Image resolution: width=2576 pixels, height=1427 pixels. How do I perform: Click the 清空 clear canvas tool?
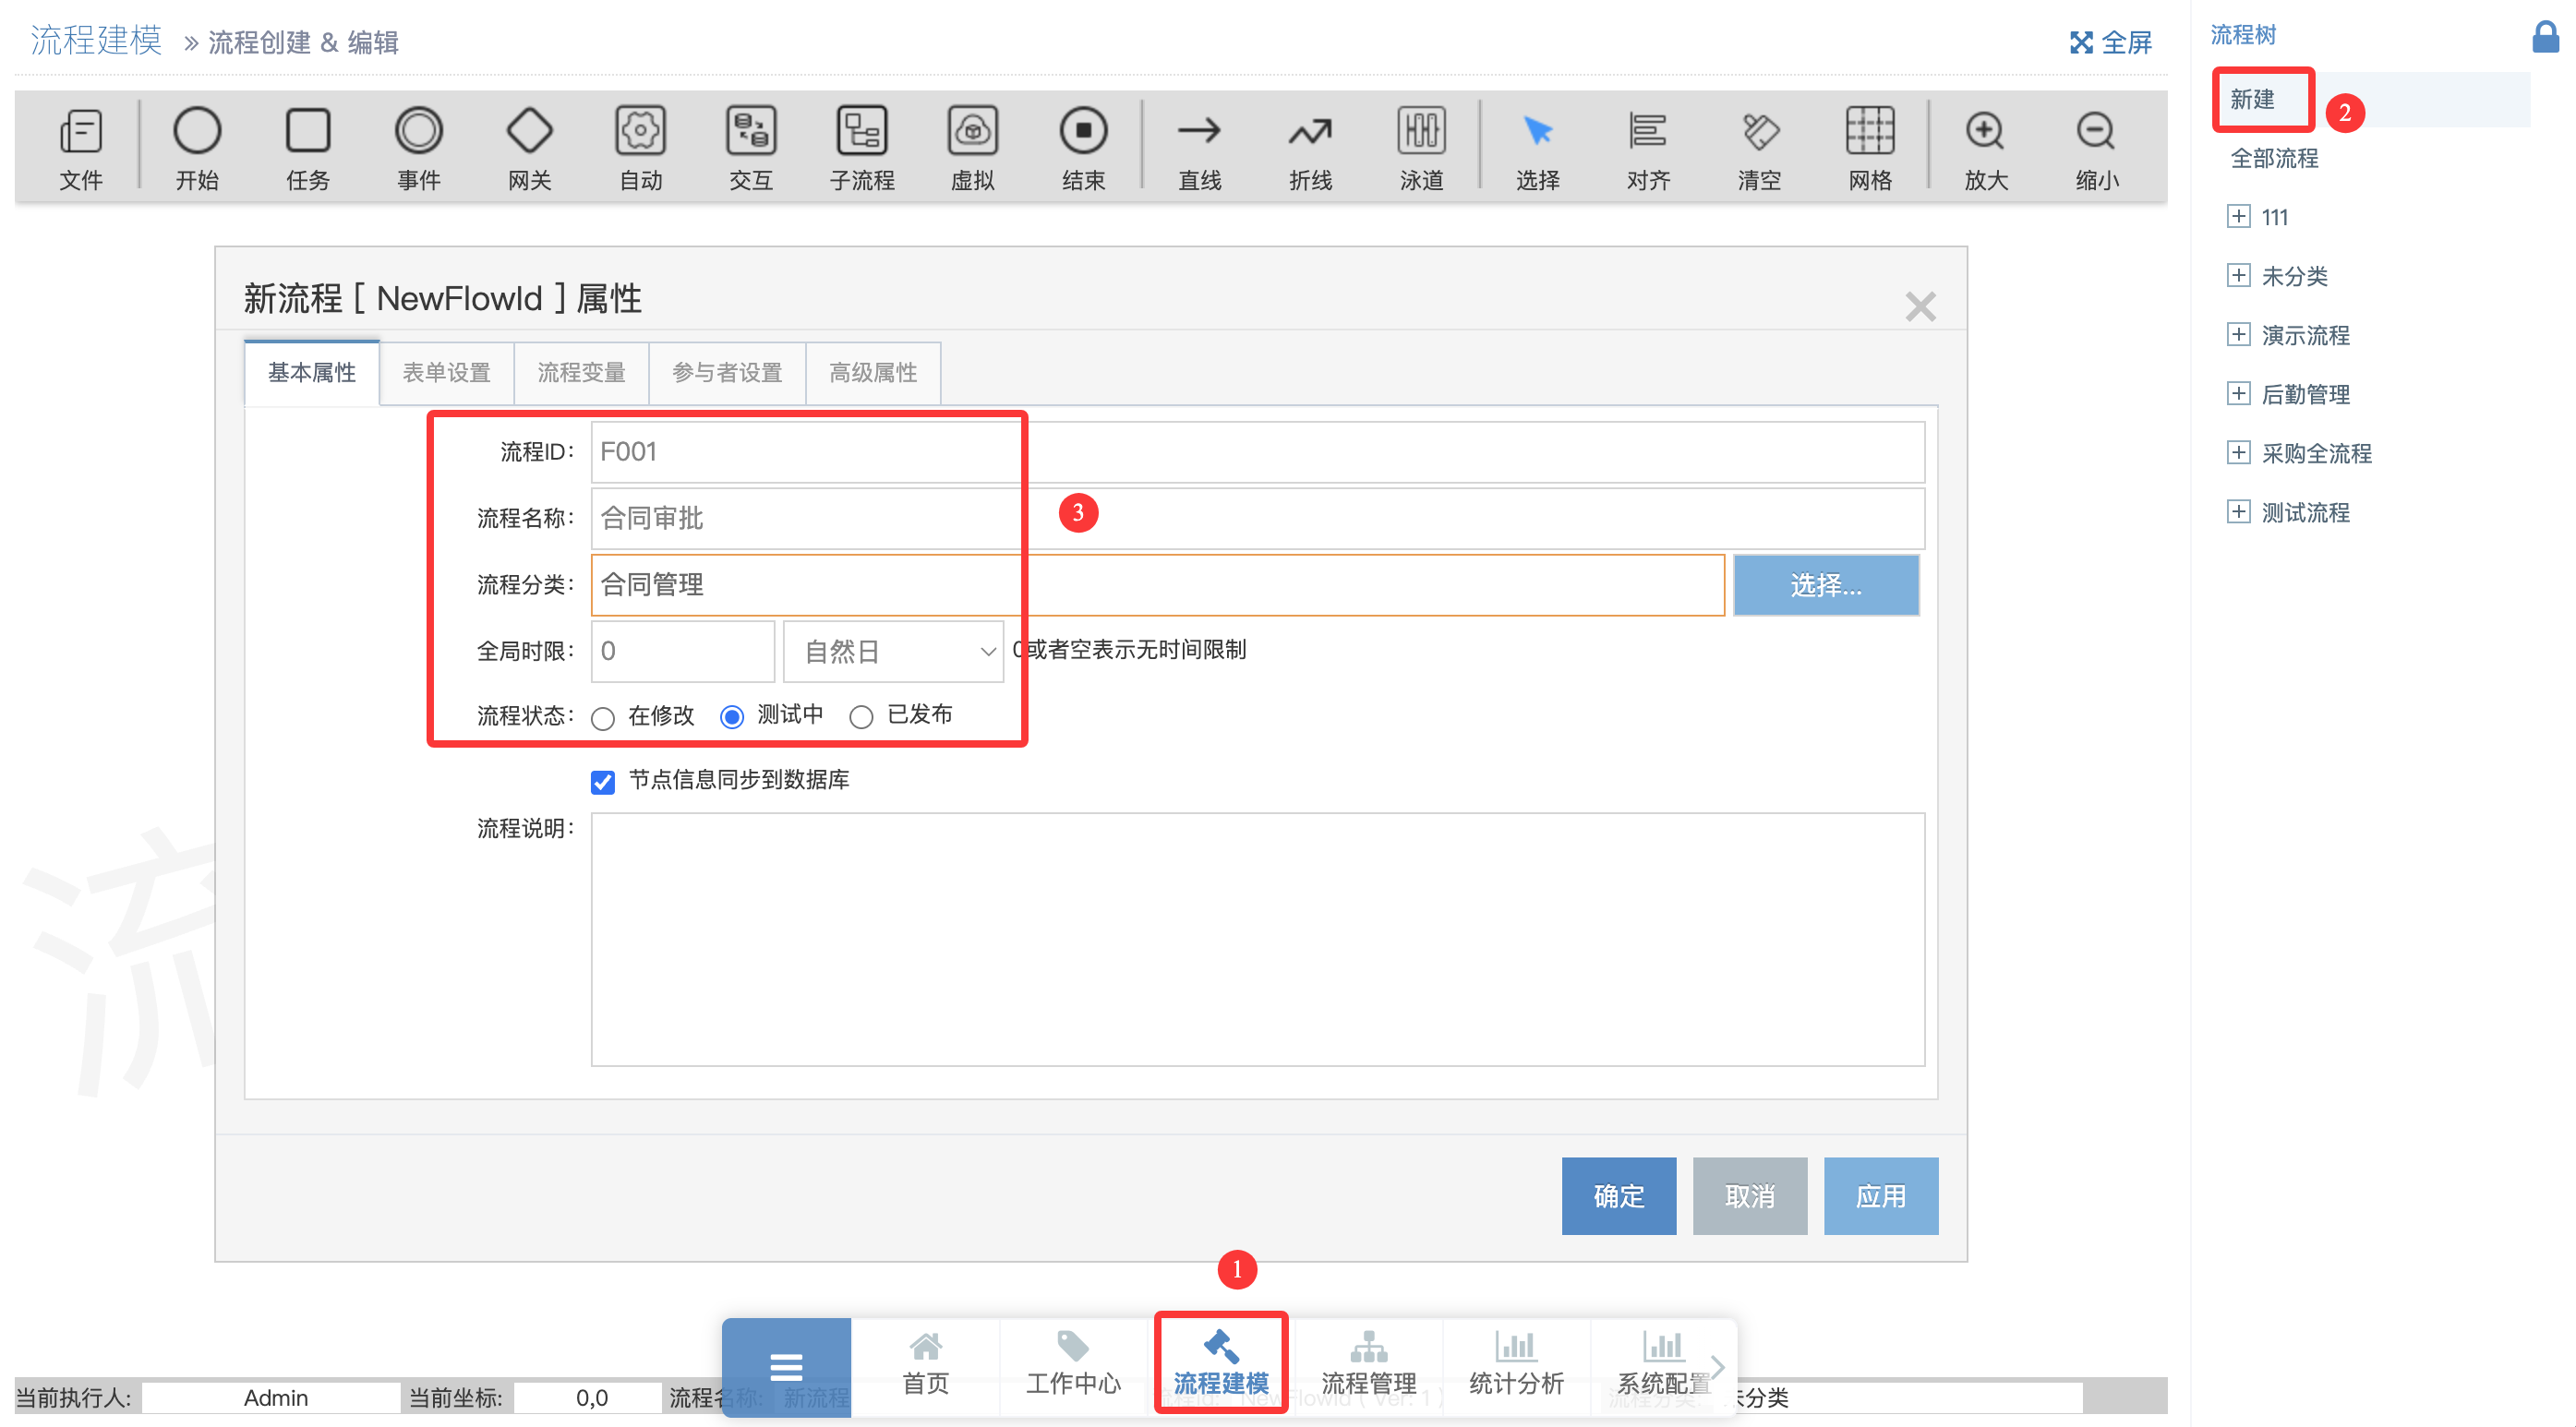pos(1760,150)
